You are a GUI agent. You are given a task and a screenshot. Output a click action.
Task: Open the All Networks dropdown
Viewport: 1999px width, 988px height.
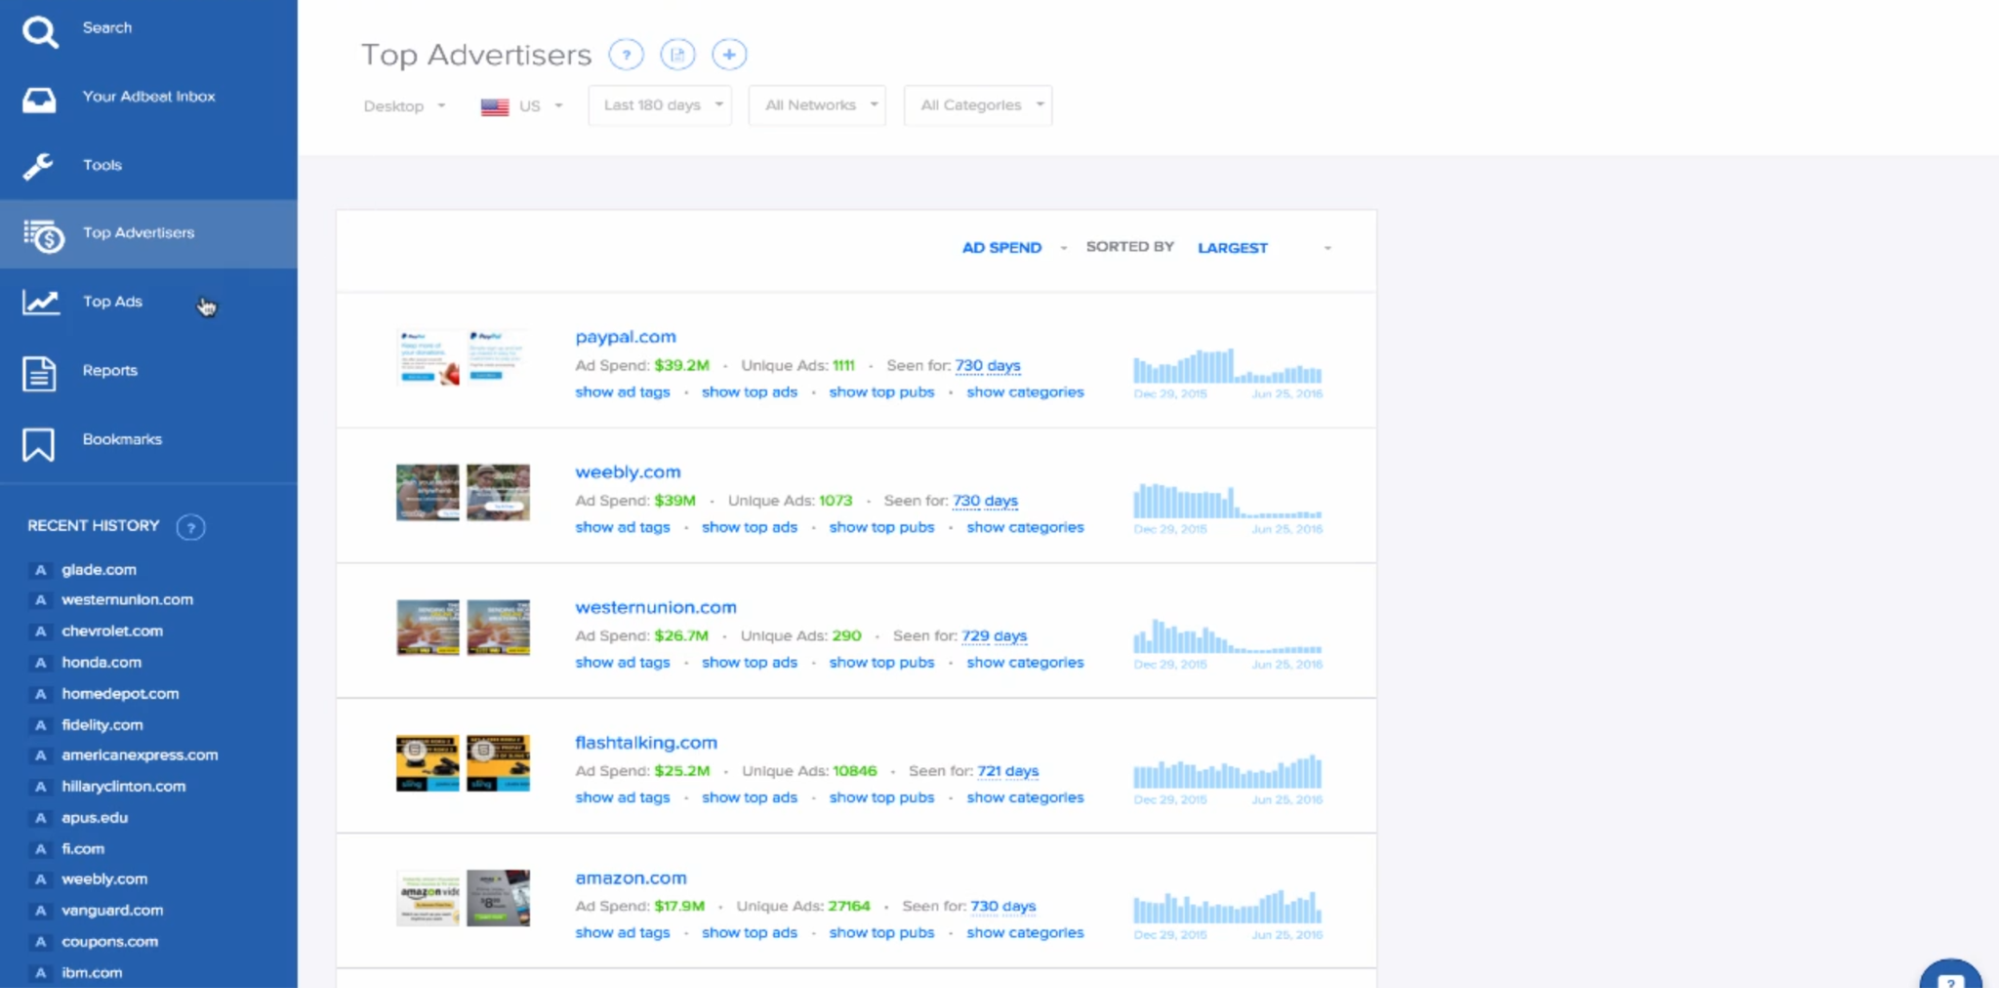coord(817,105)
